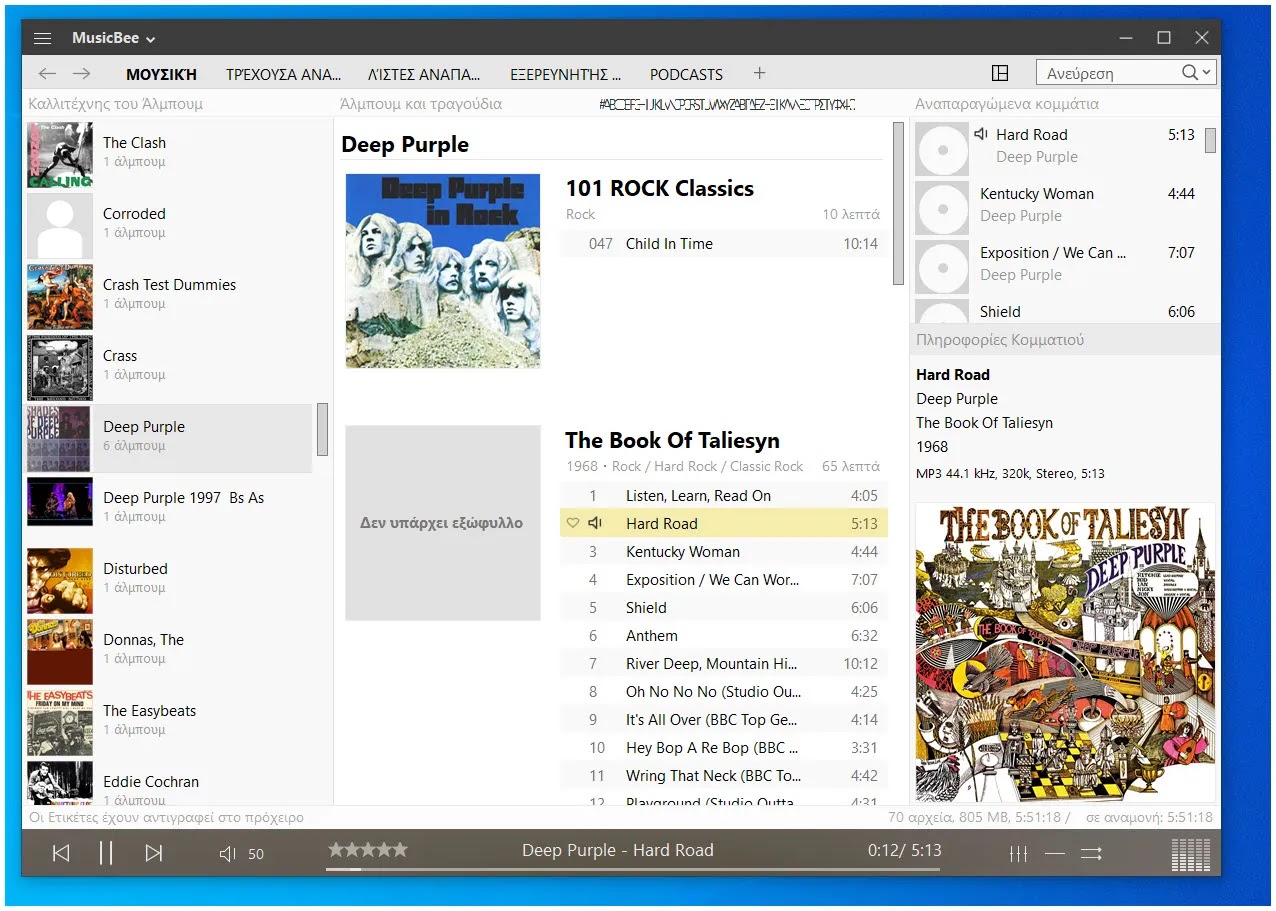Click Exposition / We Can in queue
1276x911 pixels.
click(1058, 267)
